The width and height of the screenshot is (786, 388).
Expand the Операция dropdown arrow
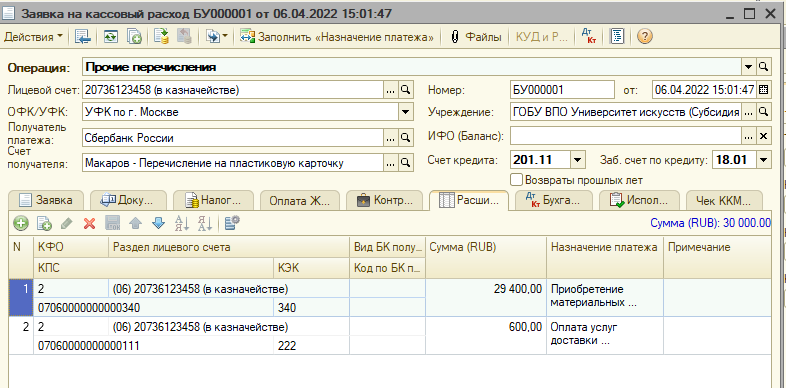pyautogui.click(x=749, y=66)
